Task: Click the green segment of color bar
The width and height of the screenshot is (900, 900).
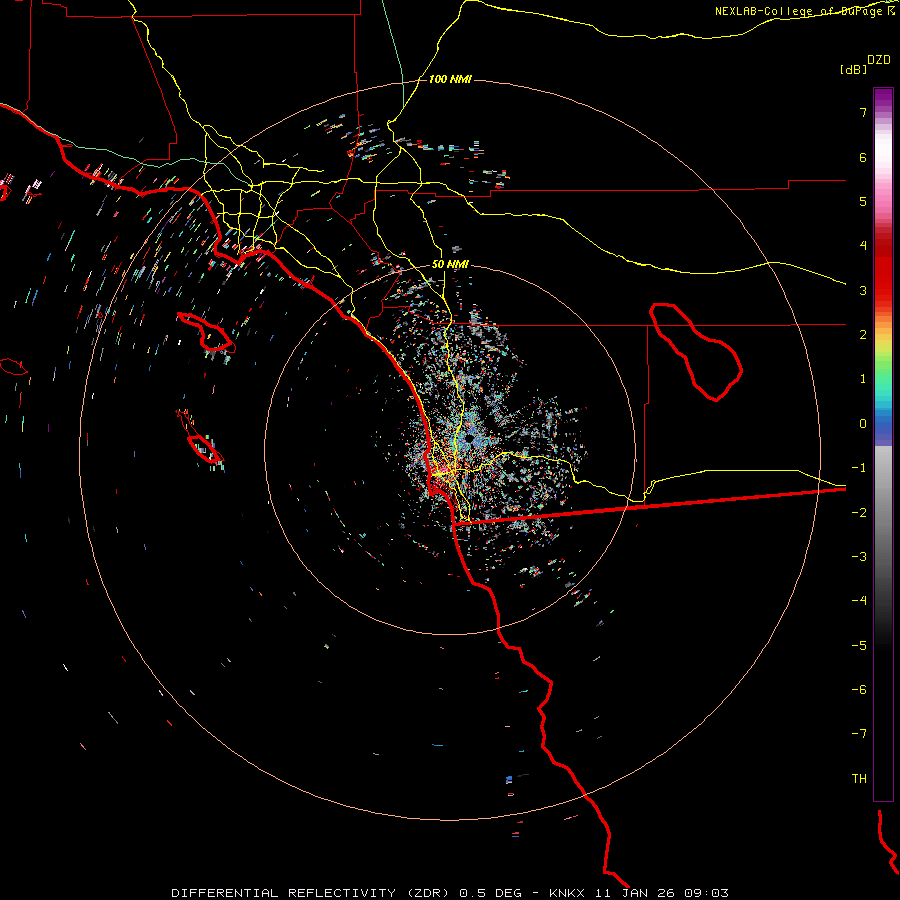Action: click(883, 370)
